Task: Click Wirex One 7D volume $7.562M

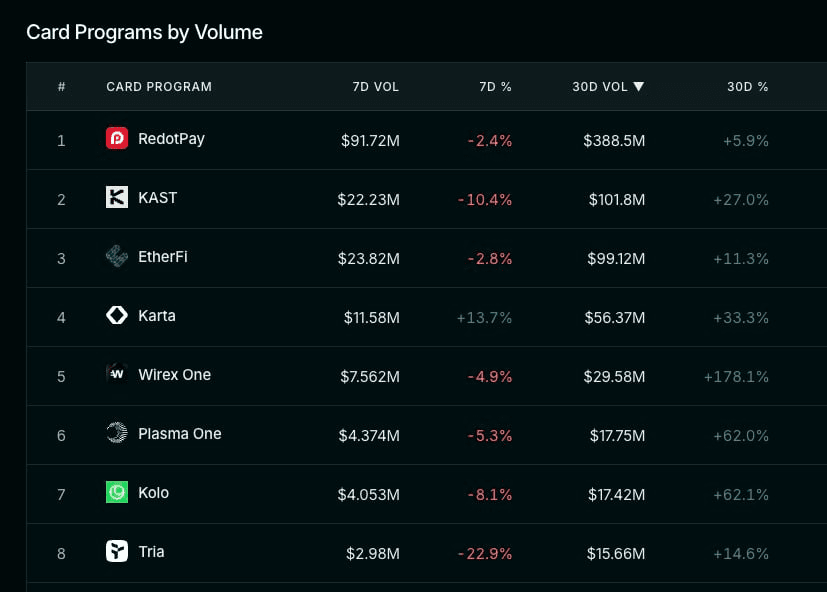Action: pyautogui.click(x=370, y=377)
